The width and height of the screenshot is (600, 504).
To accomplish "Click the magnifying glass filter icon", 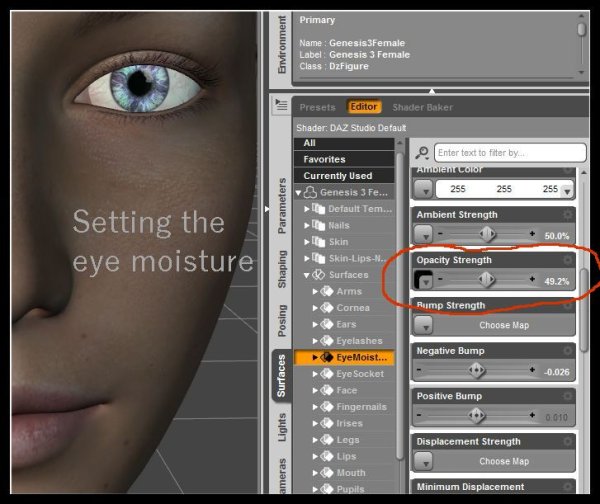I will tap(422, 152).
